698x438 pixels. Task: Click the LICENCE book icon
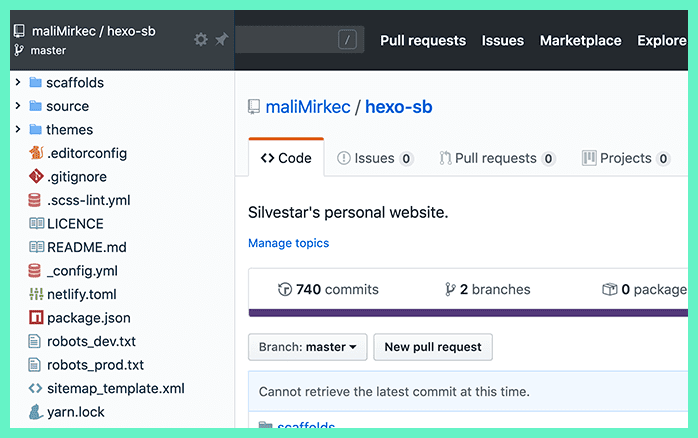pyautogui.click(x=37, y=223)
